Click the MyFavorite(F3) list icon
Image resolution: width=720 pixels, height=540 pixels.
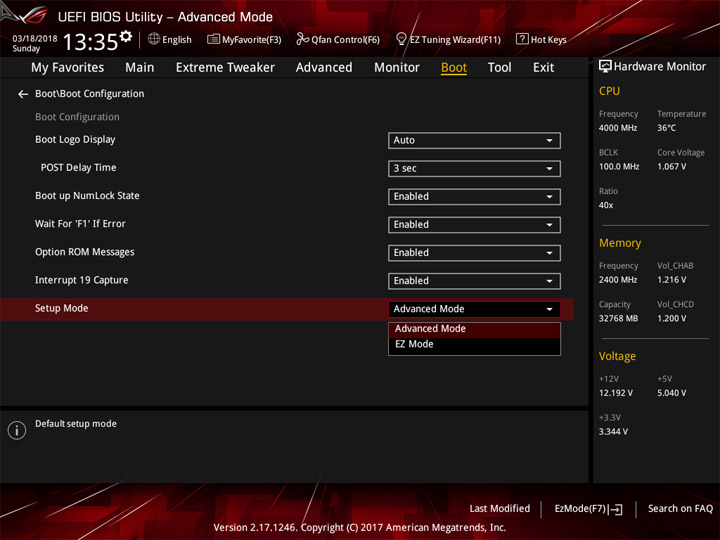(213, 39)
